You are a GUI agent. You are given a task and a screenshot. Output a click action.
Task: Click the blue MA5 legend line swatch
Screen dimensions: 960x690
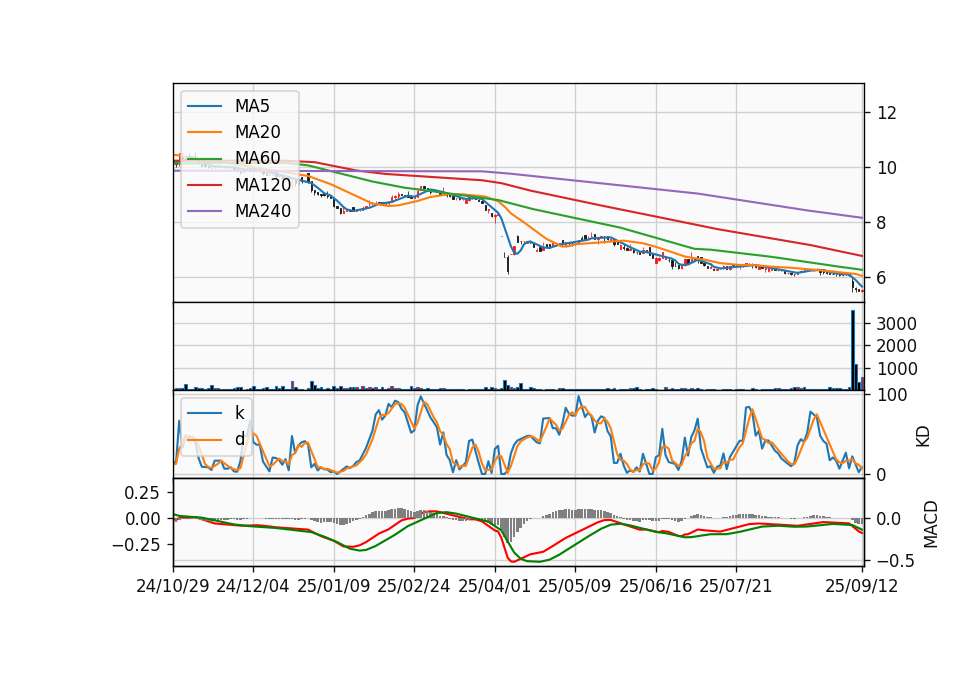[x=204, y=106]
